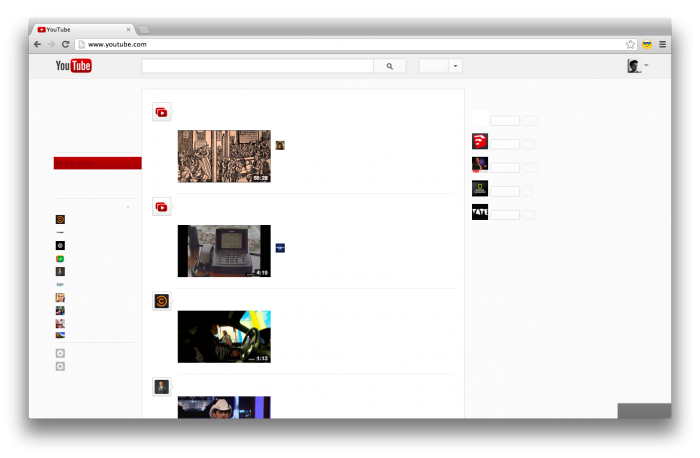This screenshot has height=458, width=700.
Task: Open the man-in-suit sidebar channel
Action: [60, 271]
